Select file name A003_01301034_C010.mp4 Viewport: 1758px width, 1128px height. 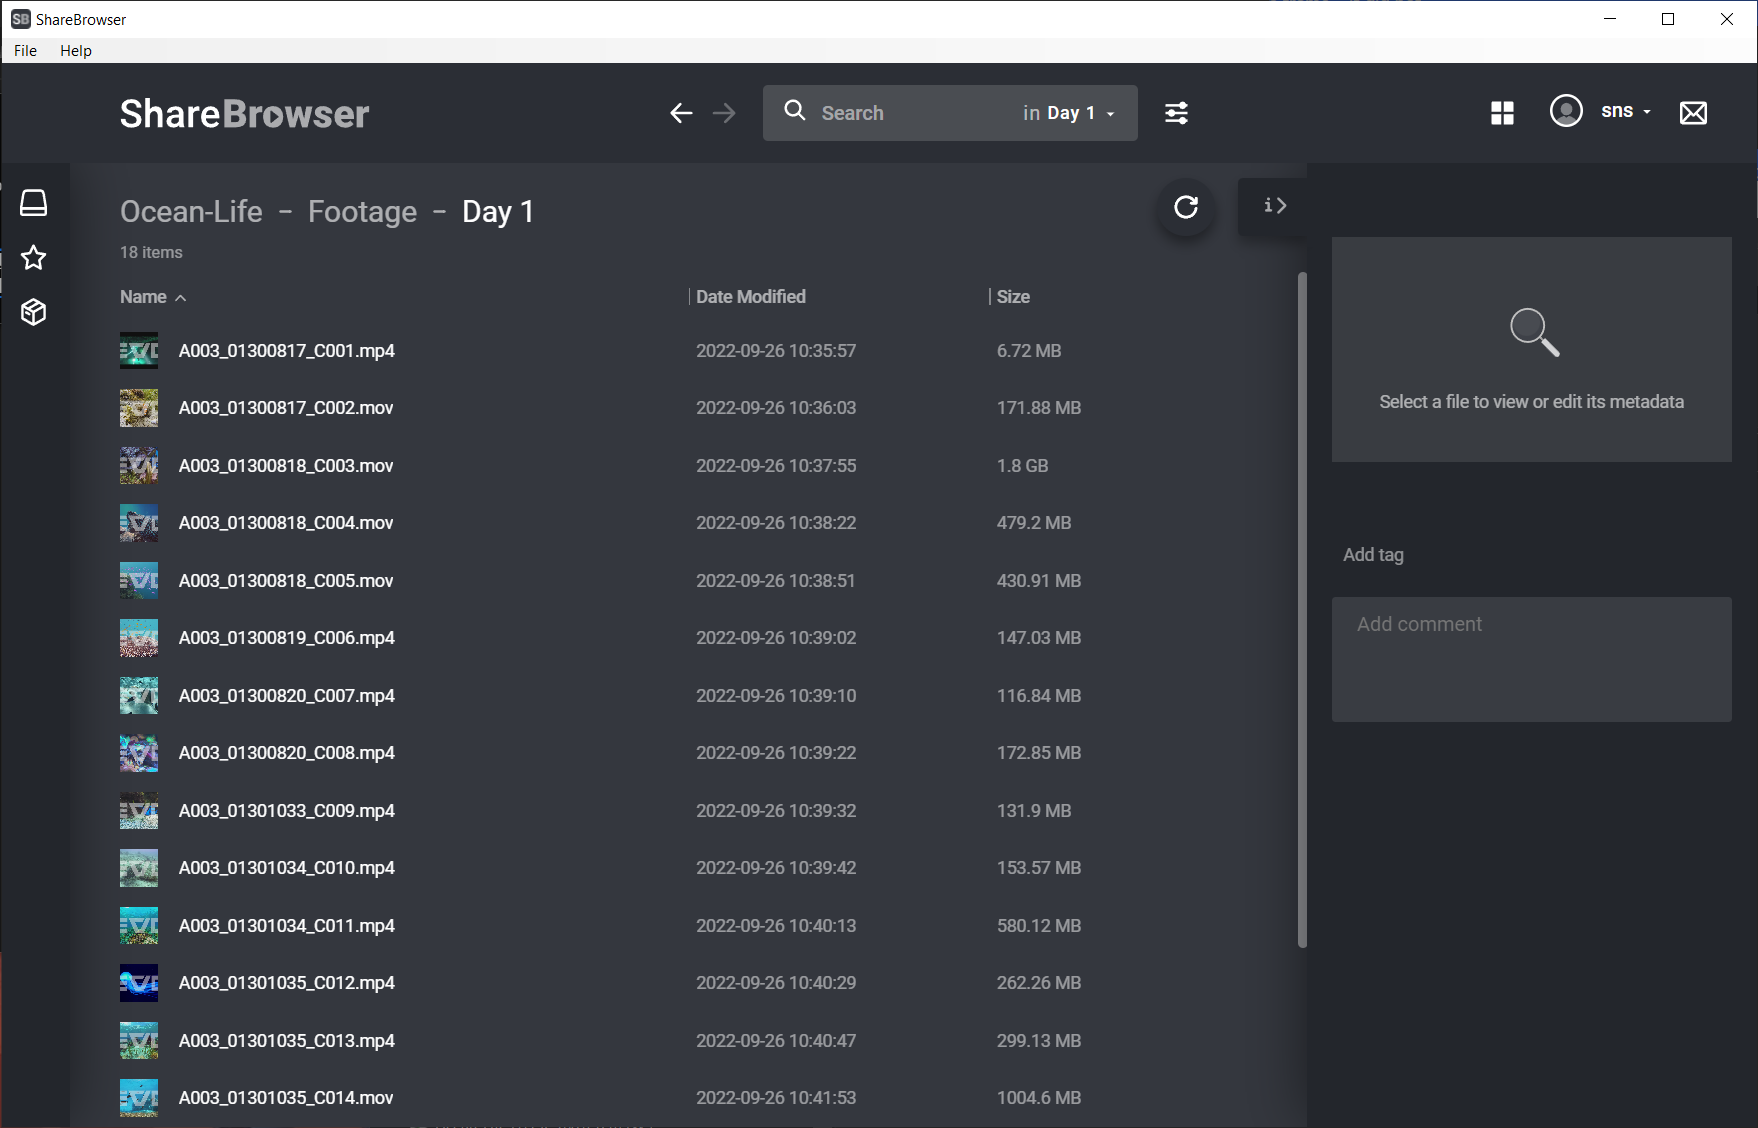click(x=286, y=868)
